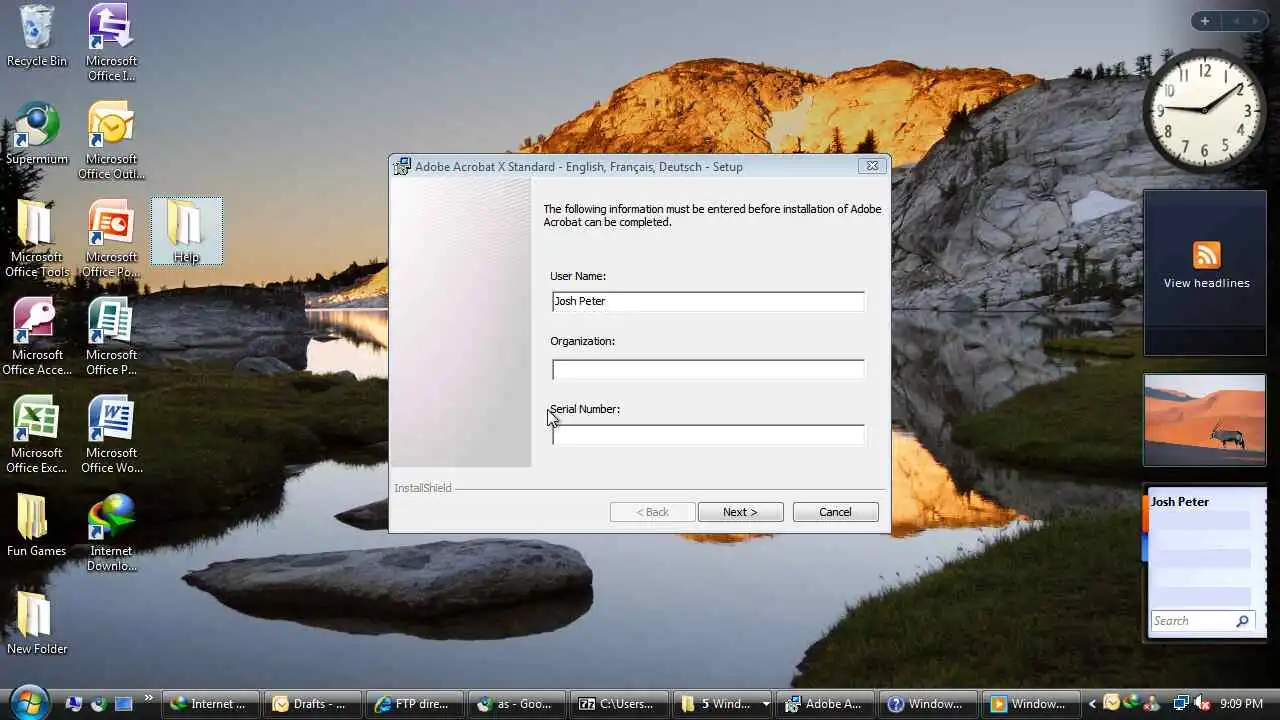1280x720 pixels.
Task: Click the Cancel button in setup
Action: pyautogui.click(x=835, y=512)
